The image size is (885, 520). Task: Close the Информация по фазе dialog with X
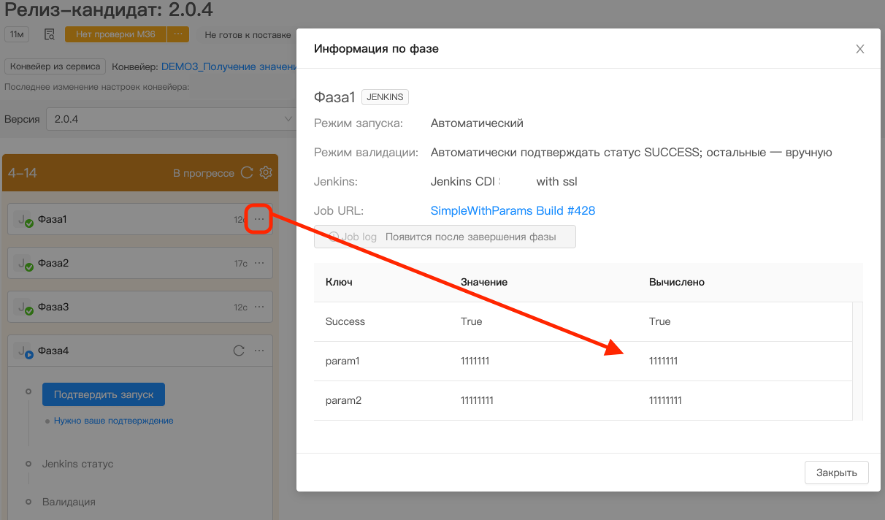(859, 49)
